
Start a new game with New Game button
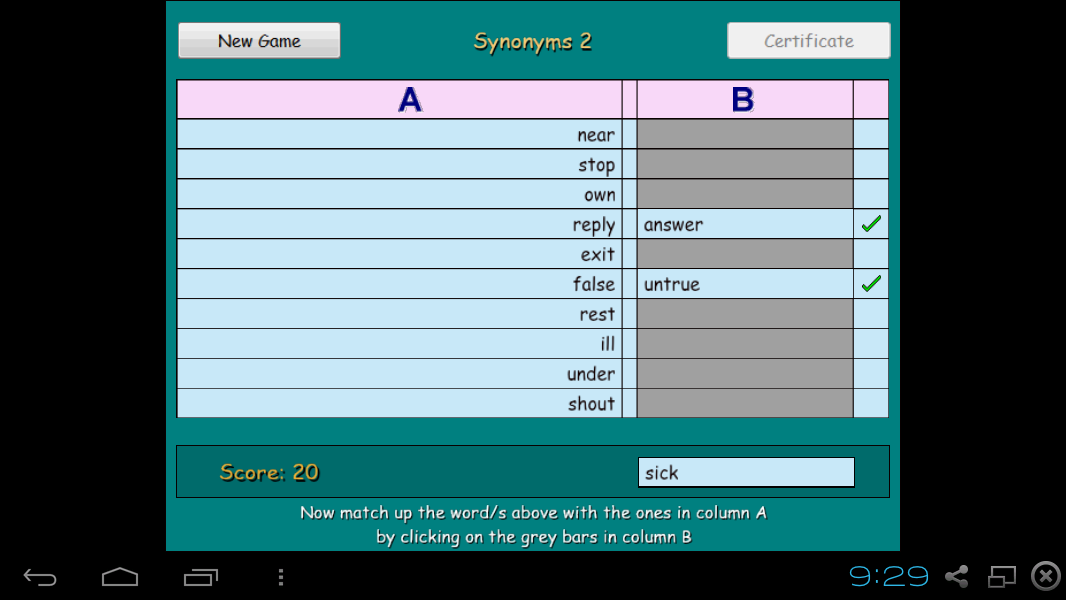click(x=259, y=41)
